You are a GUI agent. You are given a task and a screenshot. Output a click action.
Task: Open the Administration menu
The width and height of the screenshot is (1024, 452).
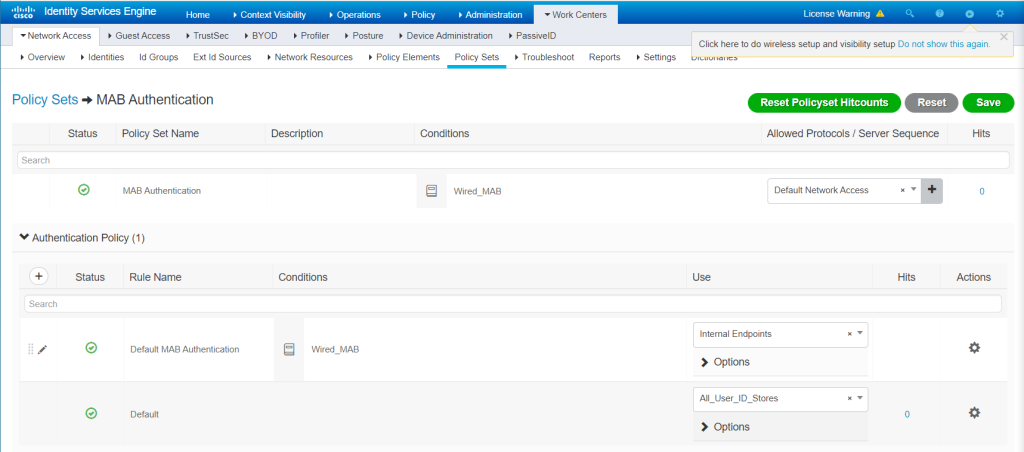pyautogui.click(x=490, y=14)
